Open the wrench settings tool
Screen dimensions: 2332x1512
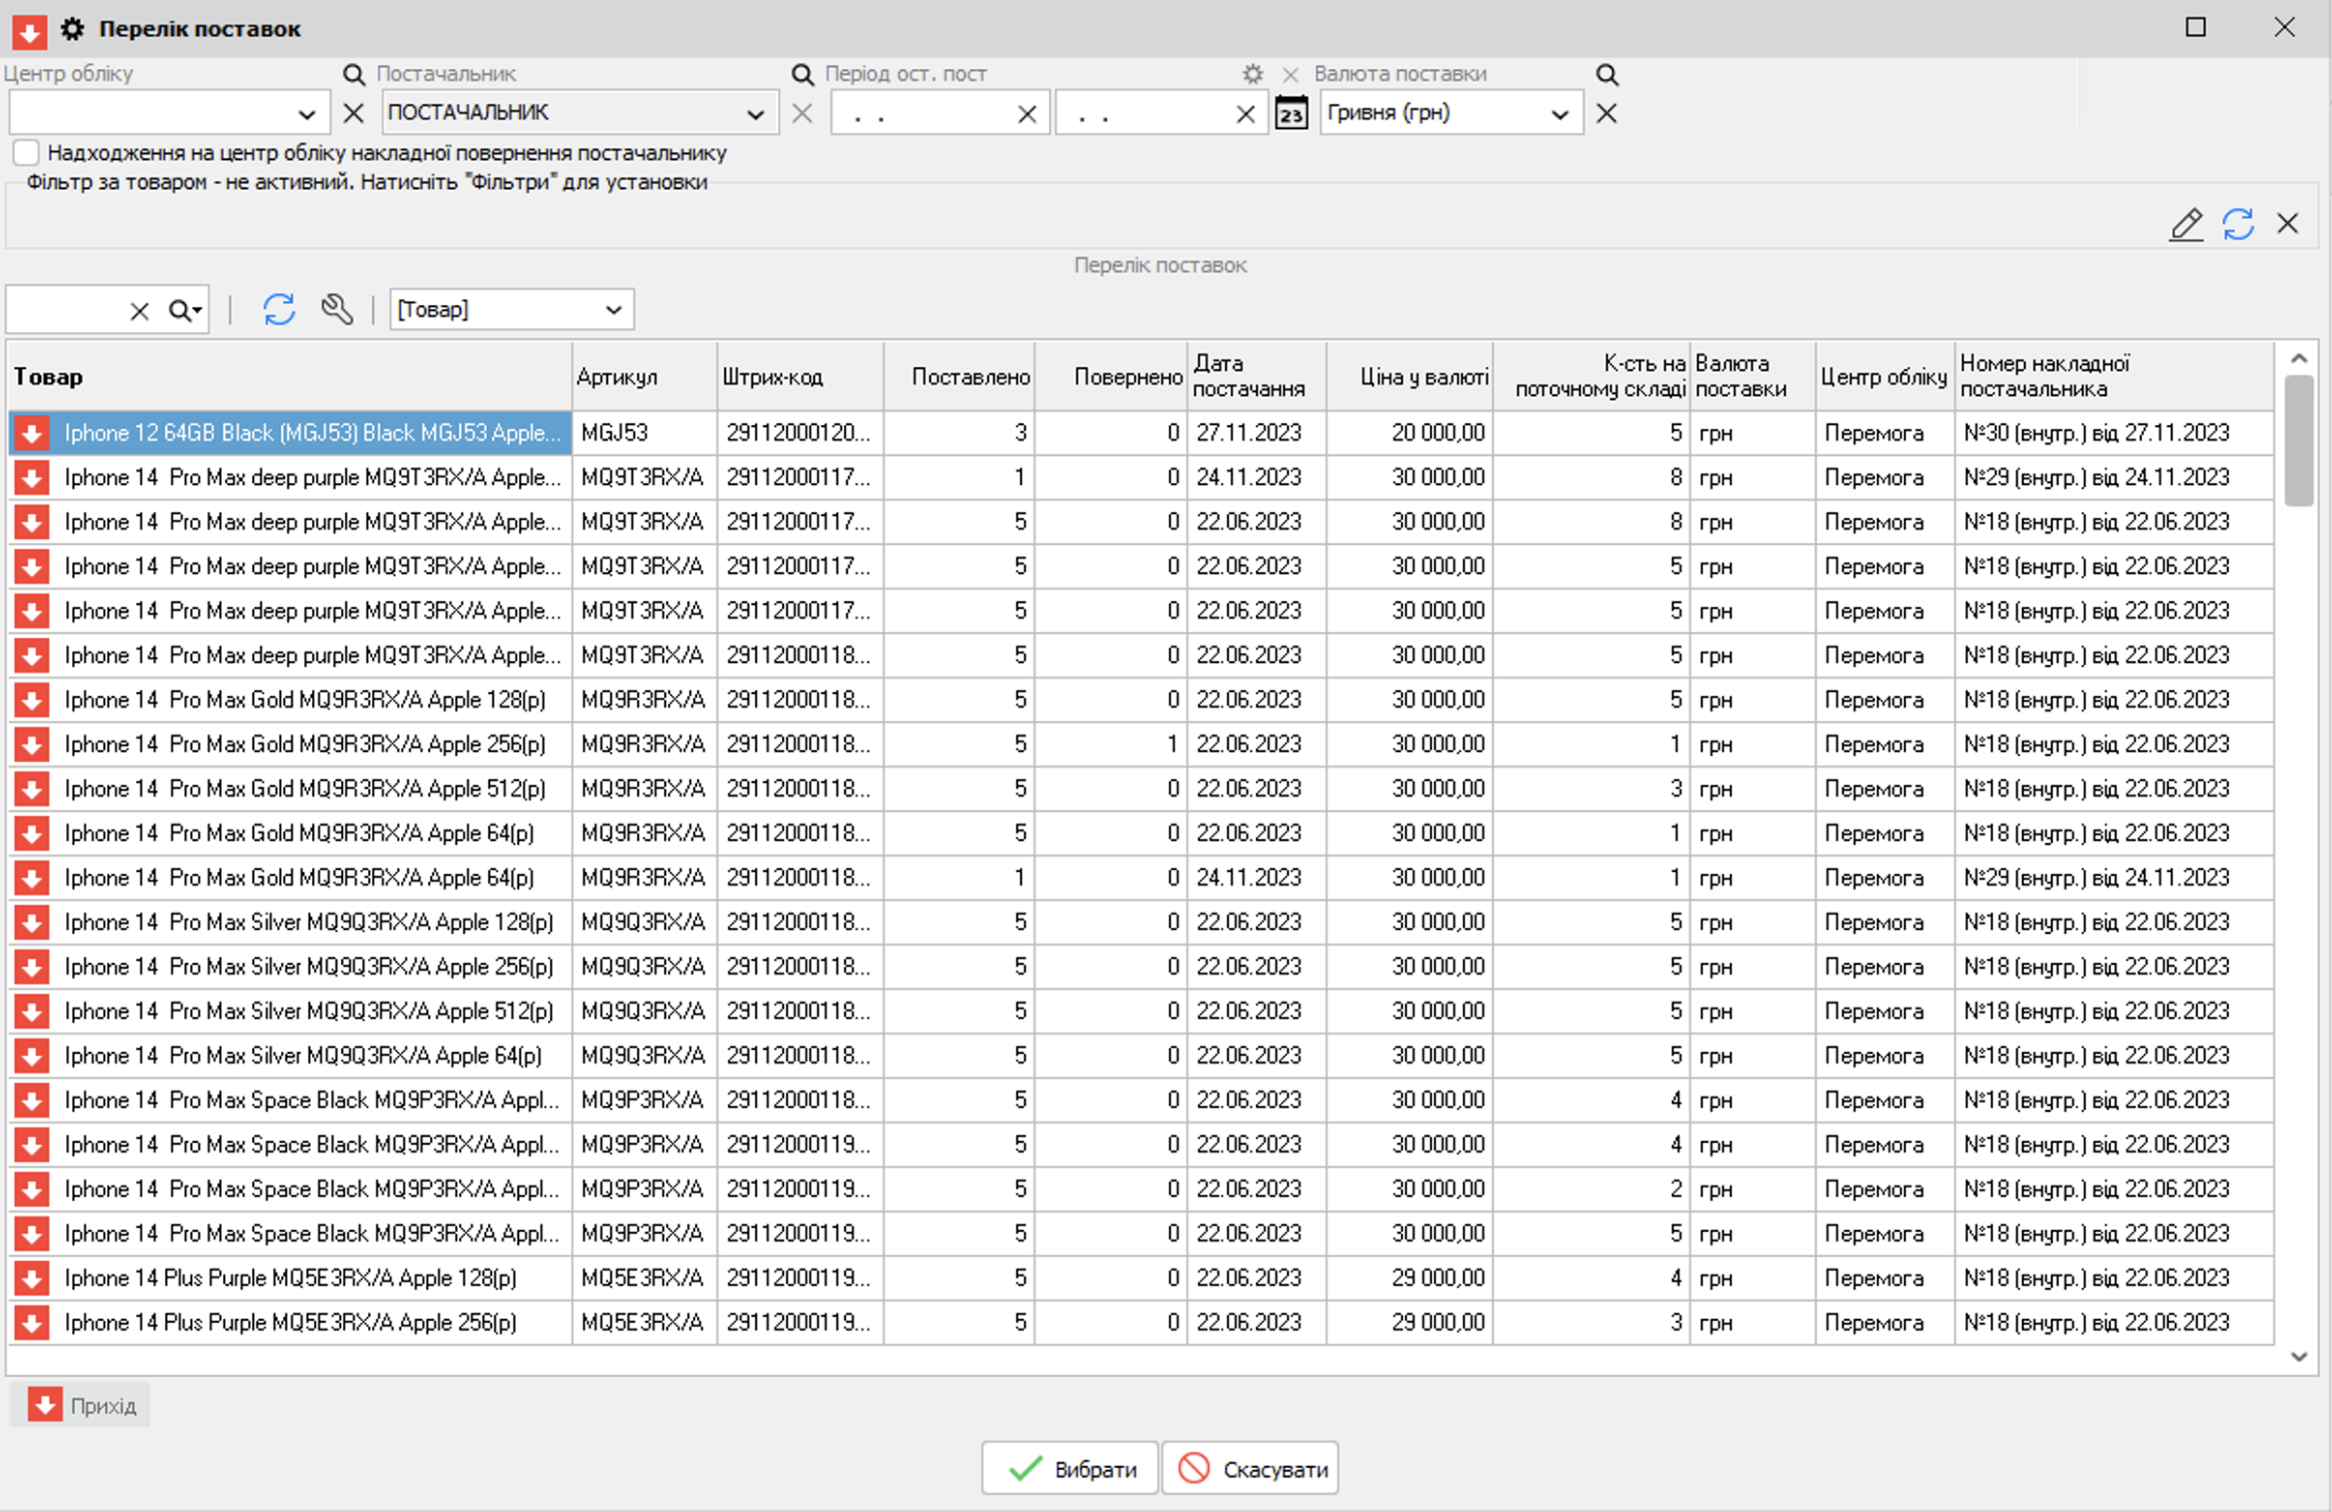(337, 310)
